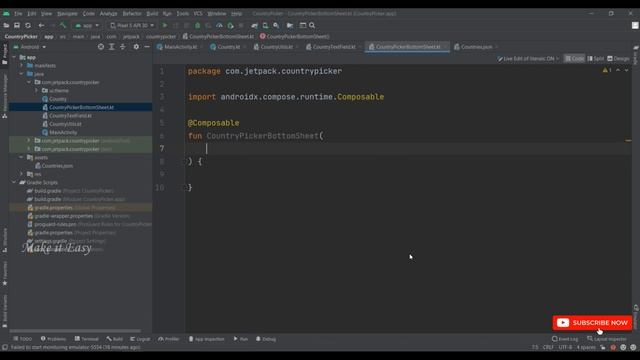Open the Problems tool window
This screenshot has height=360, width=640.
point(53,339)
